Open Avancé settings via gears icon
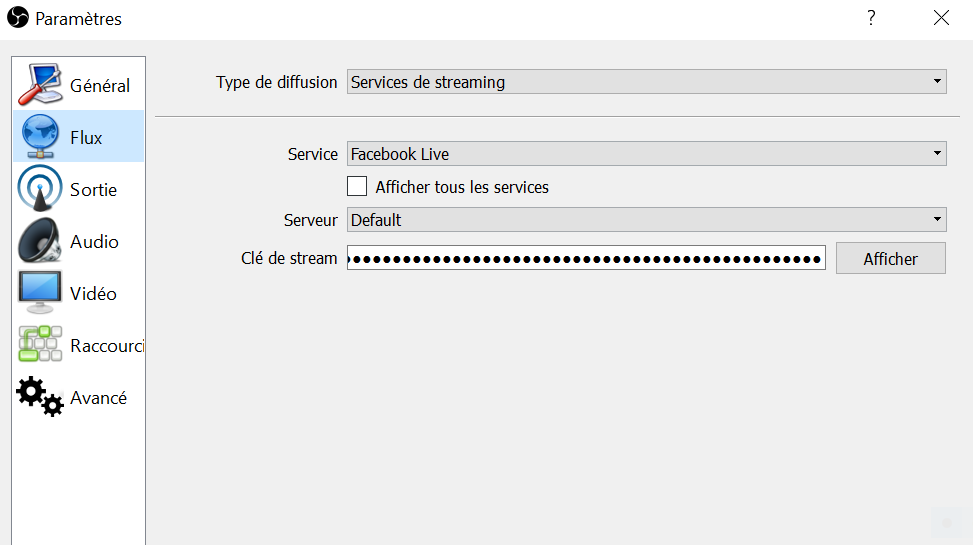The height and width of the screenshot is (545, 973). point(40,397)
